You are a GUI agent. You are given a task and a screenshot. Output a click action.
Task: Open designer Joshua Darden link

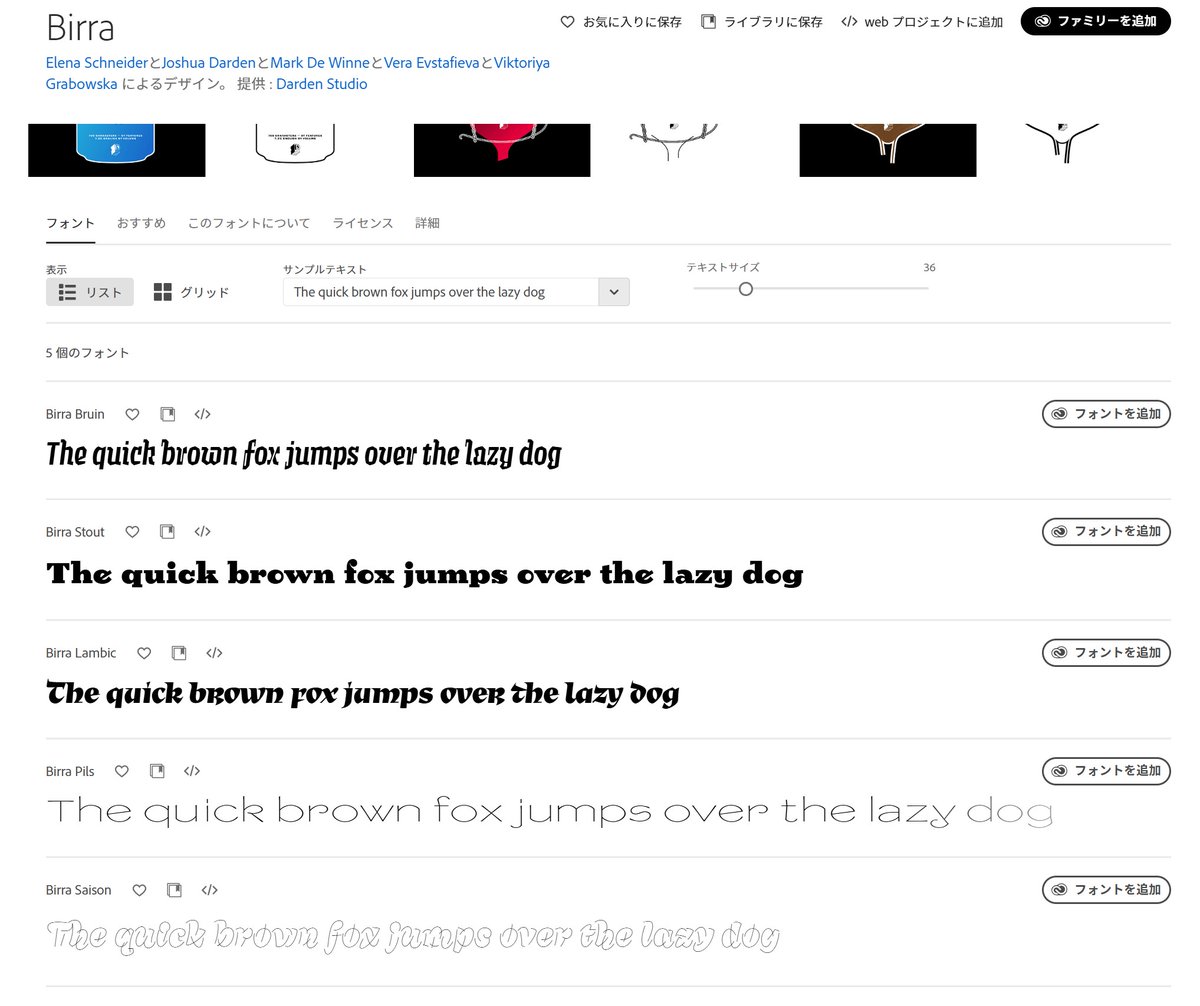(209, 62)
